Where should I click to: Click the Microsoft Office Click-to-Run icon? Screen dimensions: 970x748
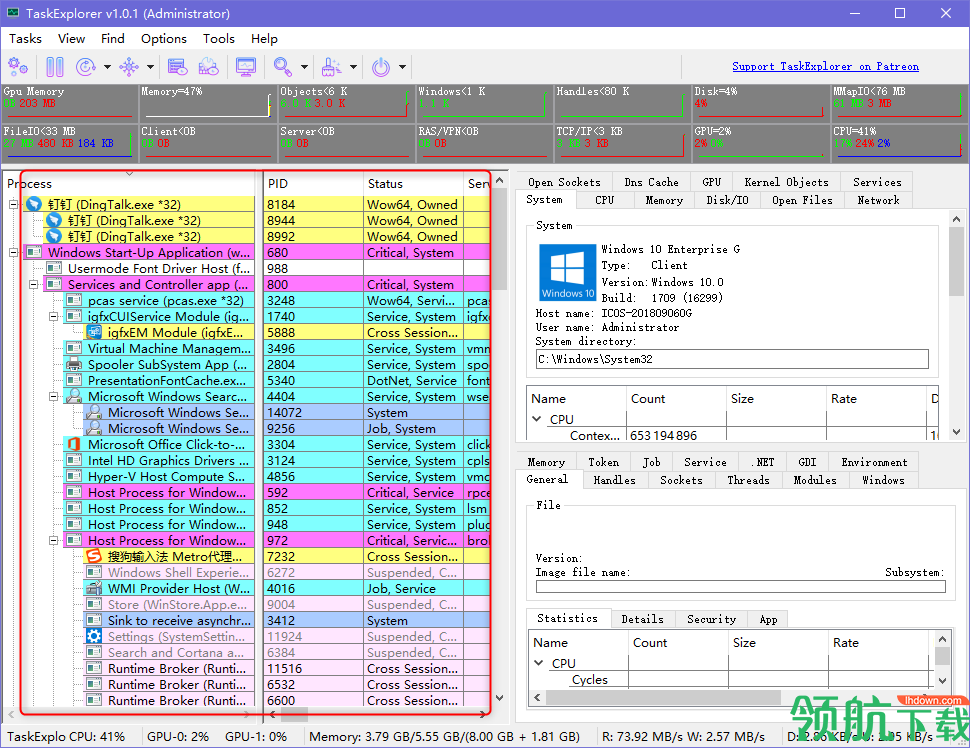tap(74, 444)
